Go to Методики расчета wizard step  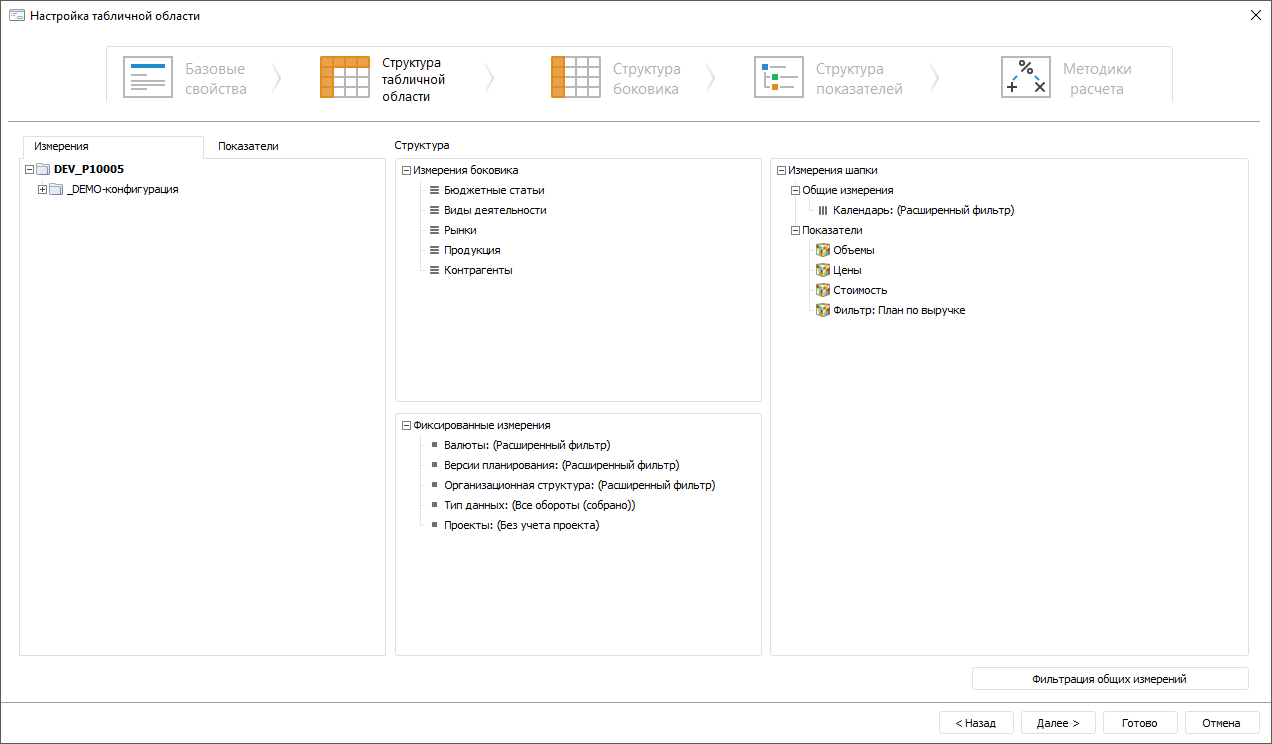(x=1067, y=78)
